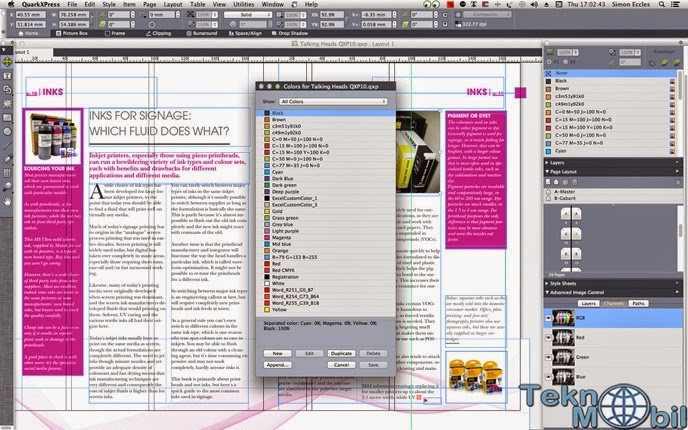Open the shade percentage stepper in Colors palette
This screenshot has height=430, width=688.
(x=576, y=52)
